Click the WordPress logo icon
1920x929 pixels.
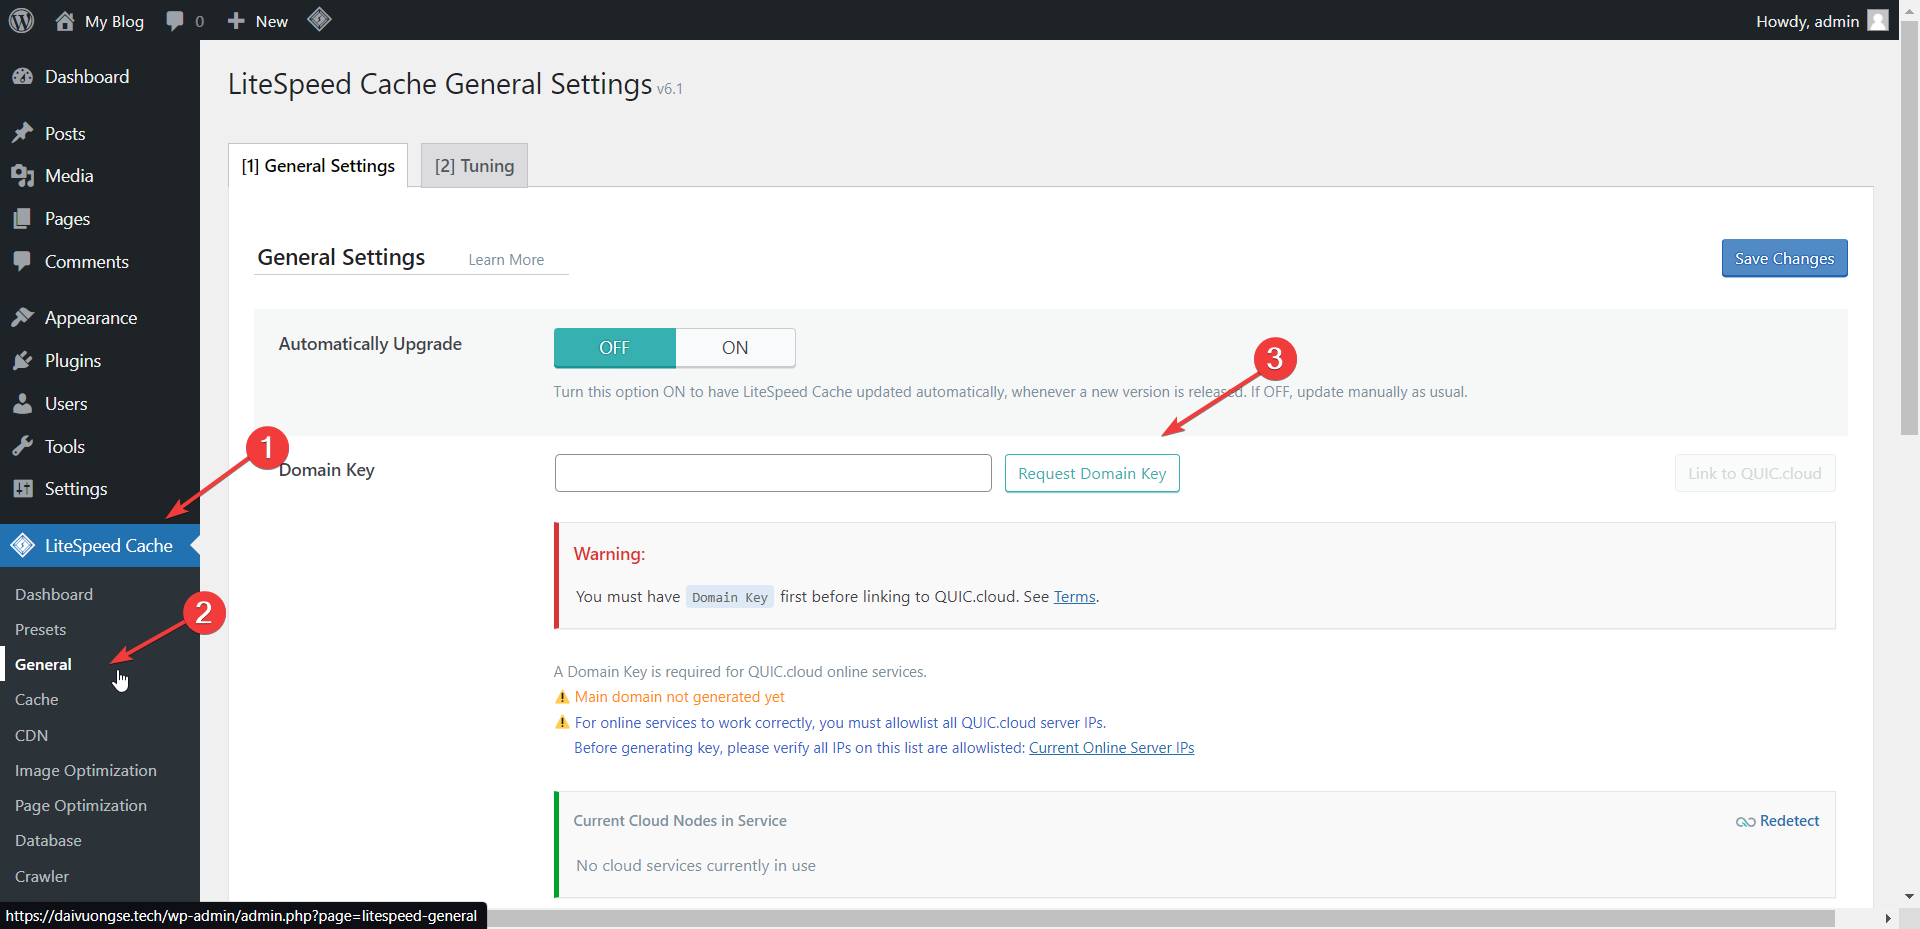pyautogui.click(x=21, y=20)
